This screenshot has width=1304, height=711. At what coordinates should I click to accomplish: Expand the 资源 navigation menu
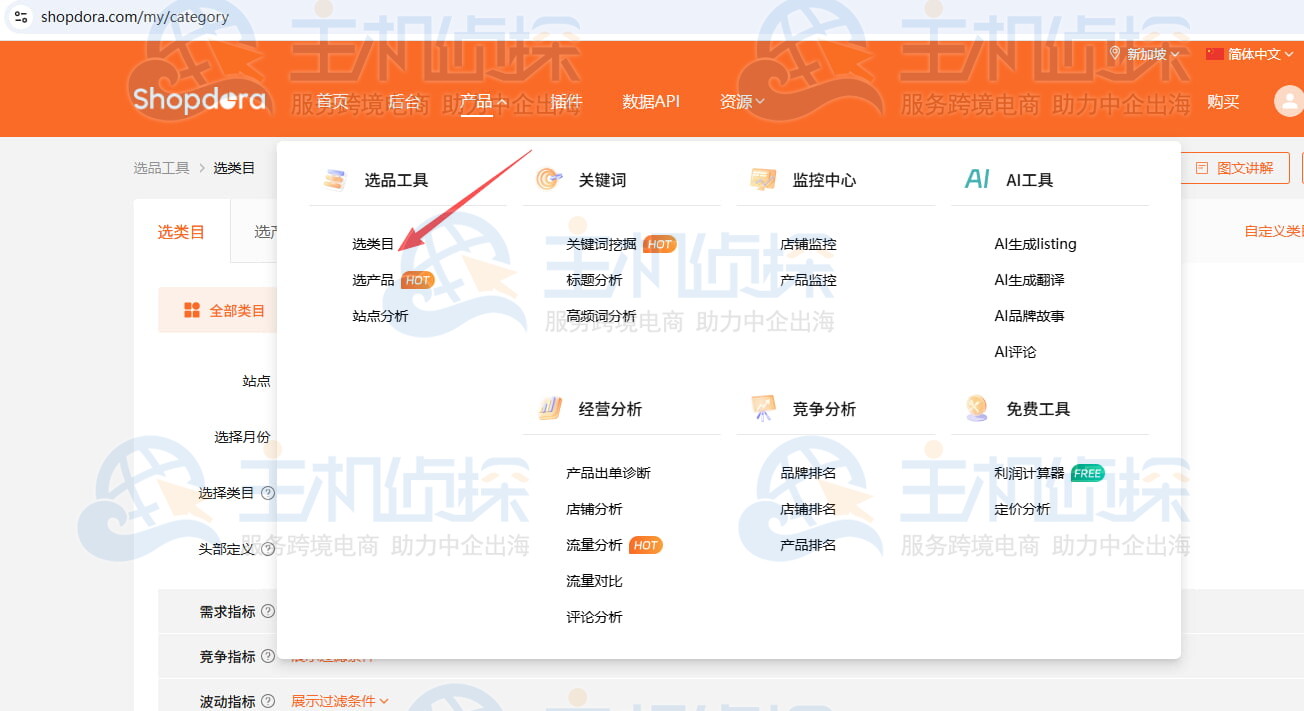tap(742, 101)
